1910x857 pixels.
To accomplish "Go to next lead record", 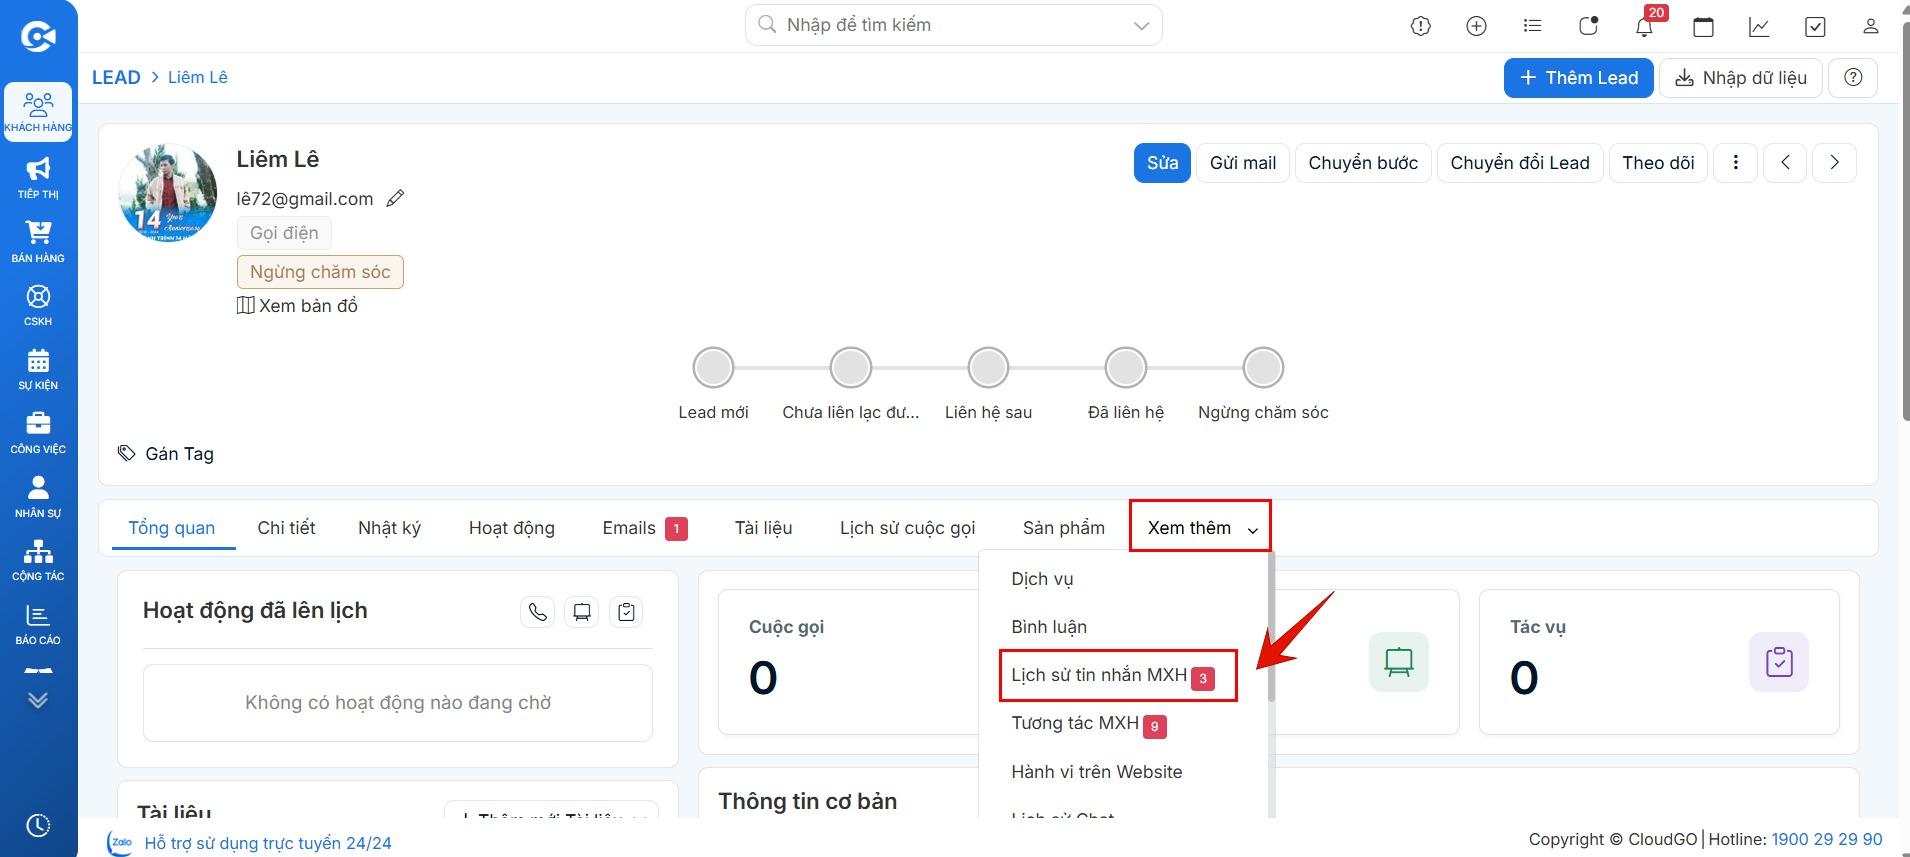I will [1835, 162].
